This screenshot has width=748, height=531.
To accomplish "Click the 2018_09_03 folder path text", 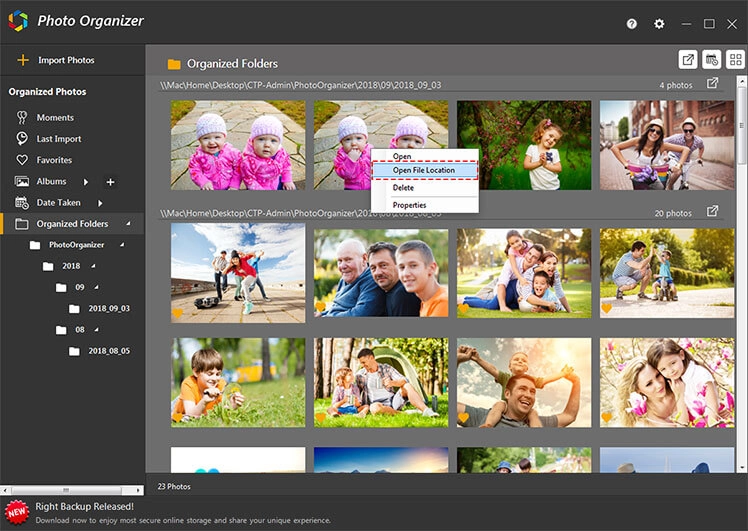I will [301, 85].
